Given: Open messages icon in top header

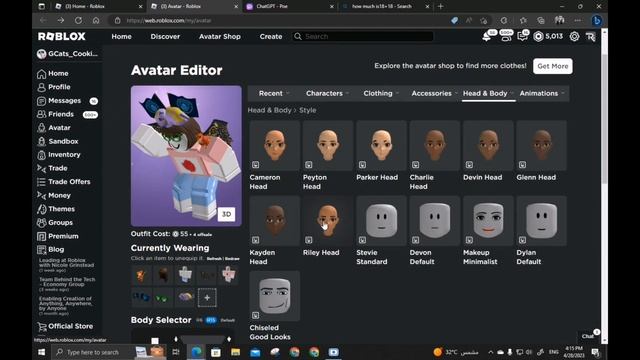Looking at the screenshot, I should pos(522,37).
